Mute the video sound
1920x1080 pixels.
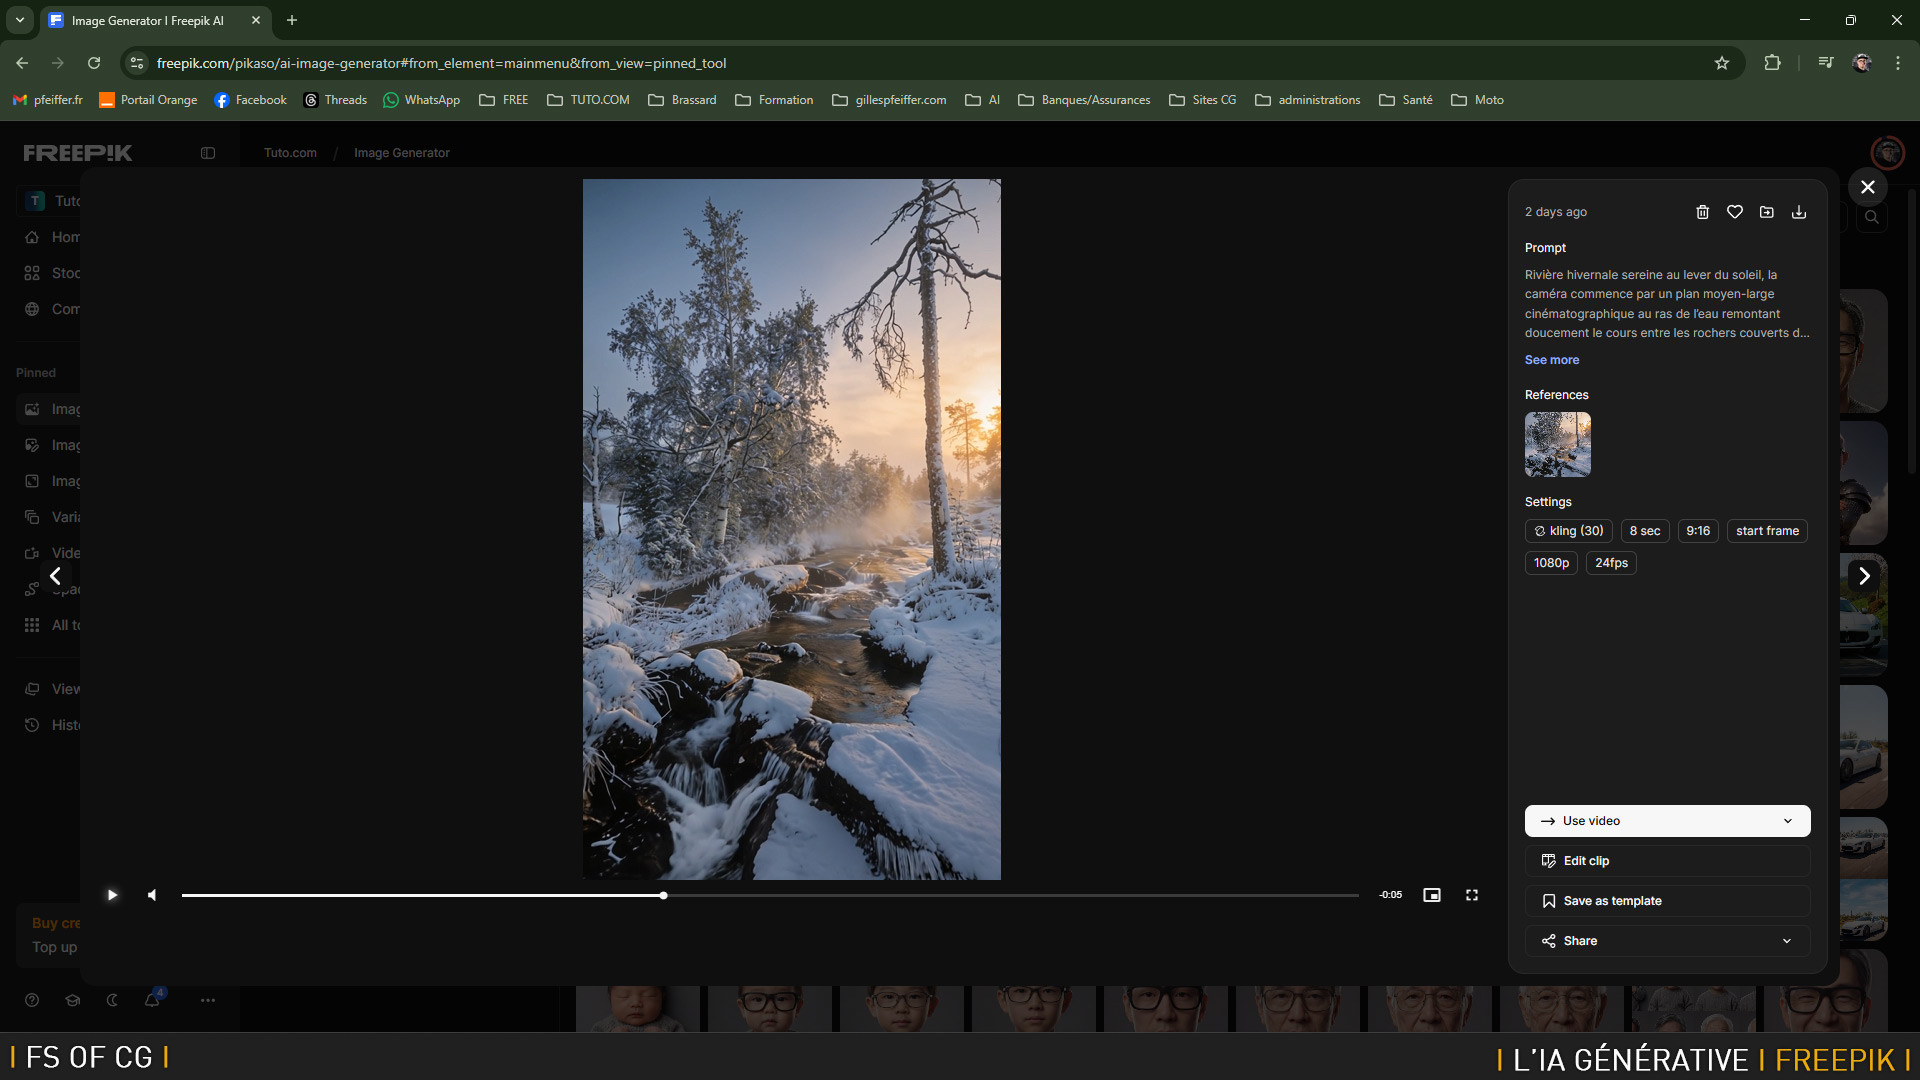(152, 895)
